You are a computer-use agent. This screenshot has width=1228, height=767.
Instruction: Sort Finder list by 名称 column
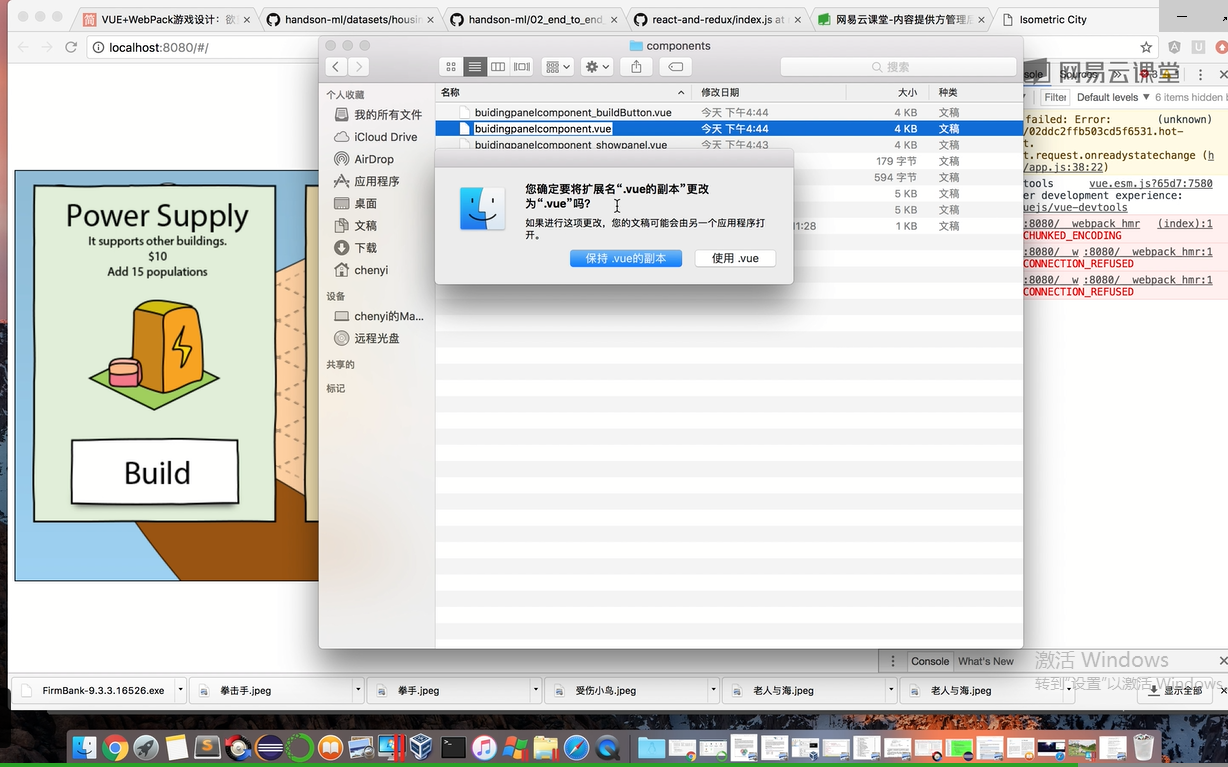pos(563,92)
